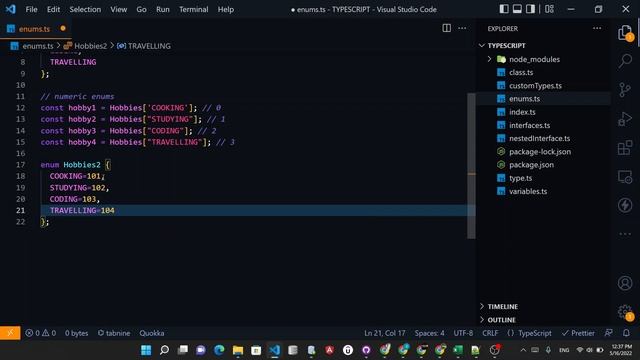The height and width of the screenshot is (360, 640).
Task: Open the Accounts icon
Action: [625, 283]
